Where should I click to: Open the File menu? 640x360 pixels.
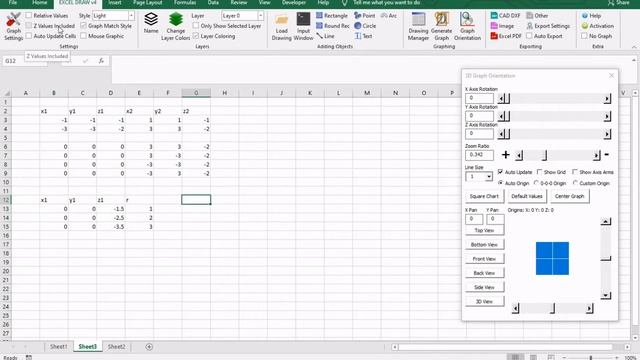13,3
